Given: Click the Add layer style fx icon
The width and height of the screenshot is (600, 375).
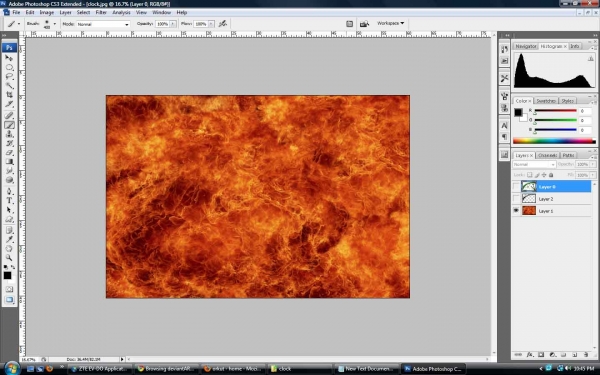Looking at the screenshot, I should click(530, 355).
